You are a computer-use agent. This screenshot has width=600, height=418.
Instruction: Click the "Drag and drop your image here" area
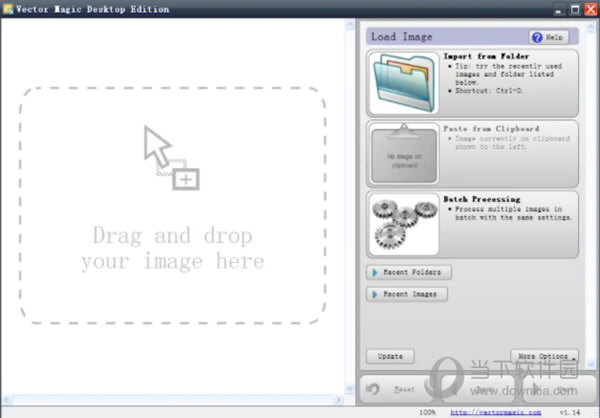point(173,206)
